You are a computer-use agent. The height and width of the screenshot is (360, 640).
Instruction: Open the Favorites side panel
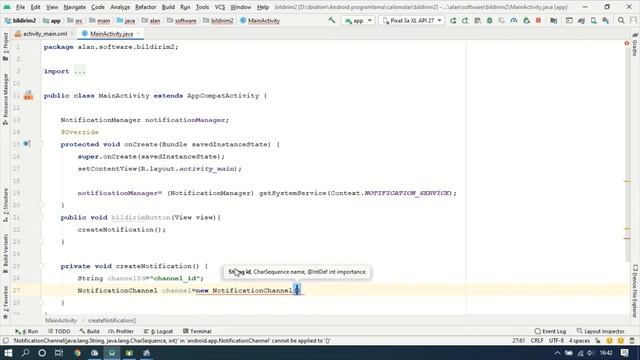(5, 302)
